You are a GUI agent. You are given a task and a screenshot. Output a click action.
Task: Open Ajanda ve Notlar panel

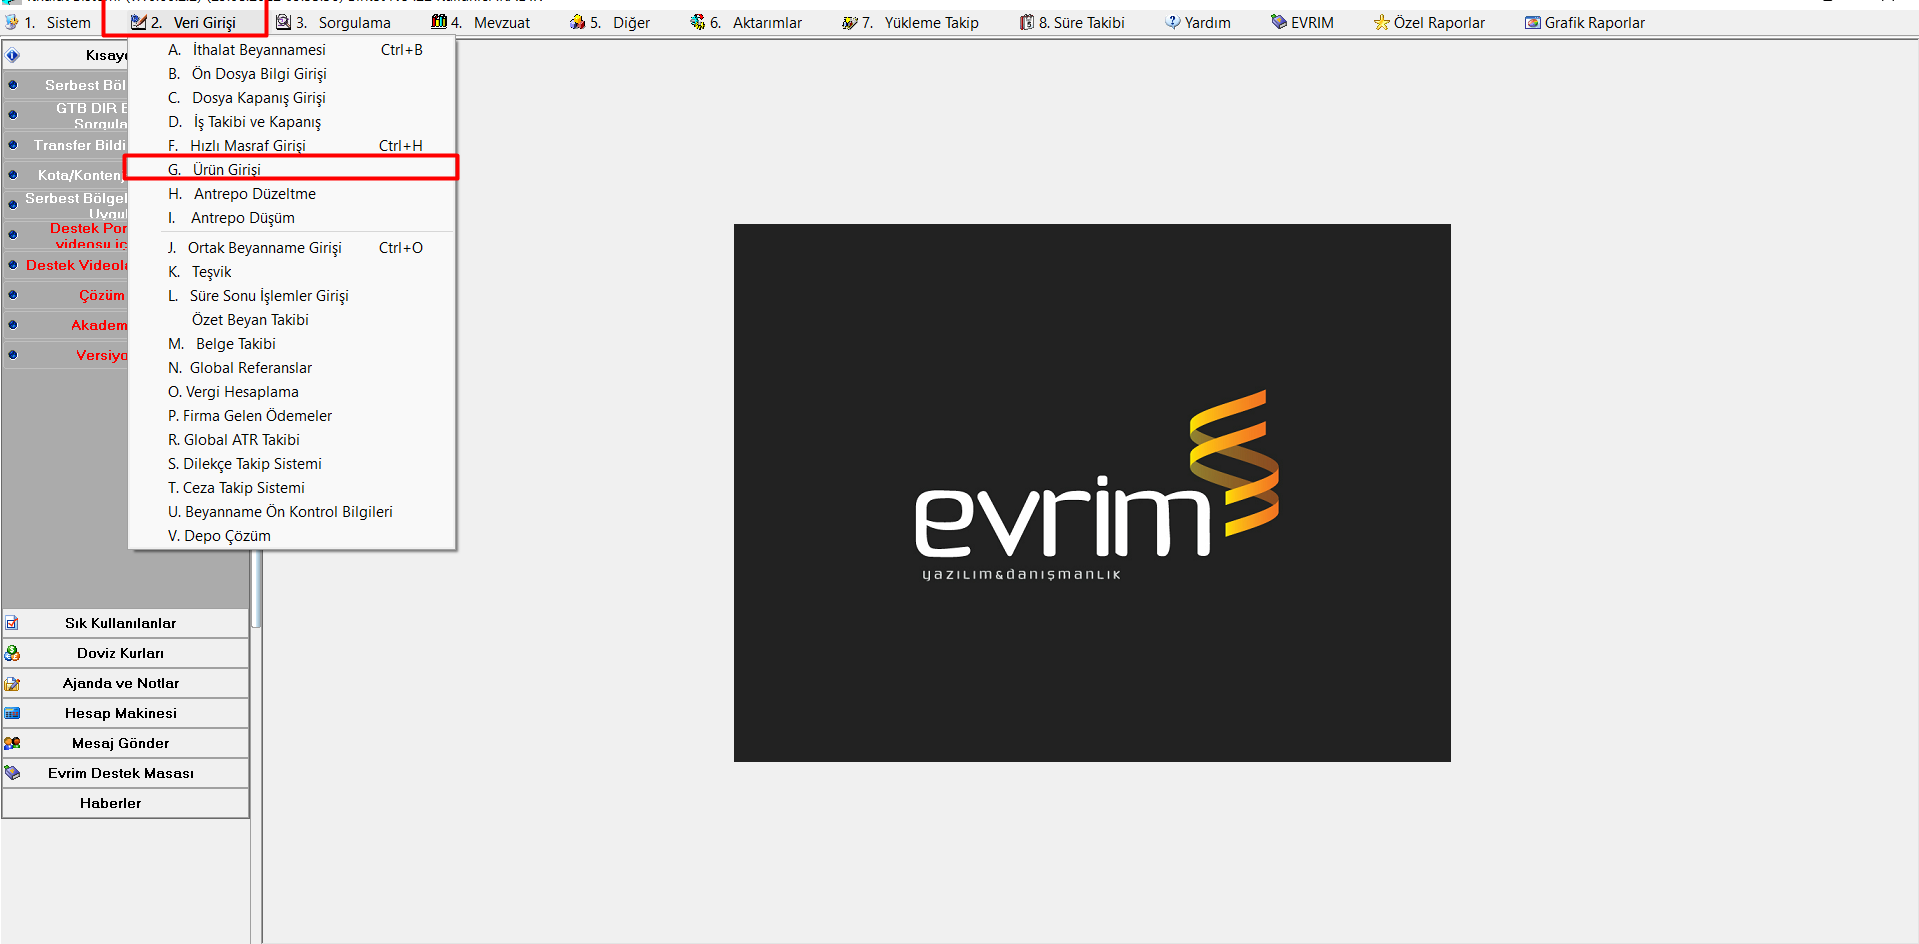[125, 683]
